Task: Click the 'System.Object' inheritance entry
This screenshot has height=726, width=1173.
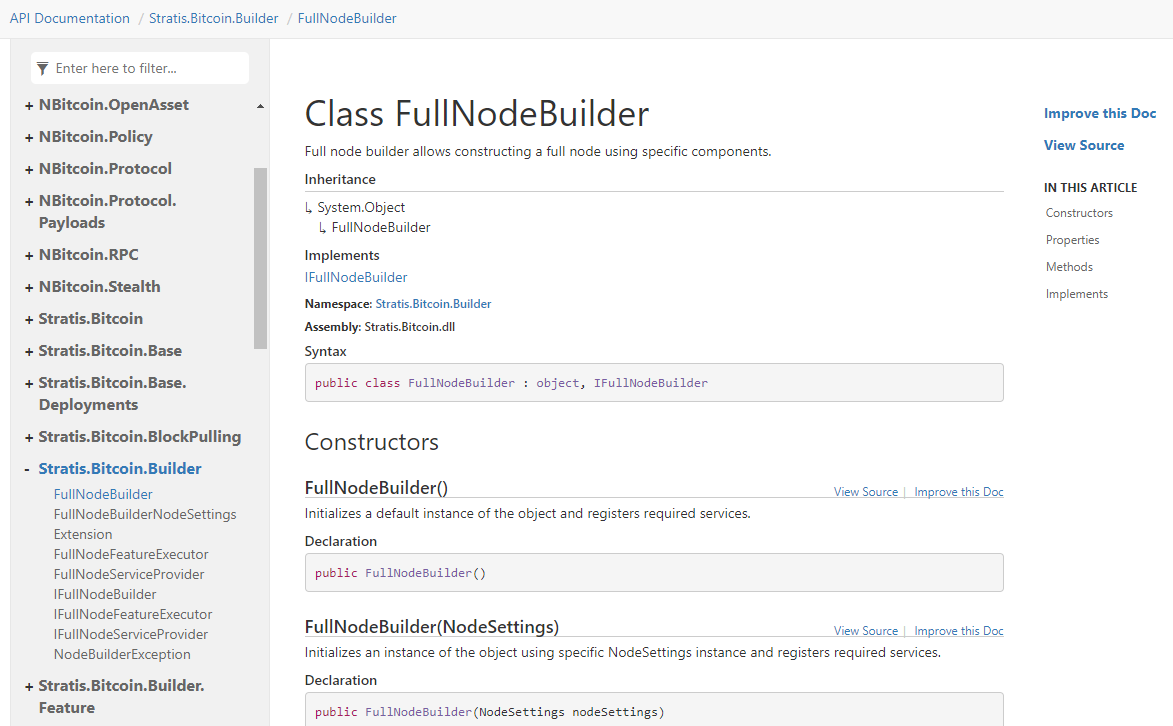Action: point(361,207)
